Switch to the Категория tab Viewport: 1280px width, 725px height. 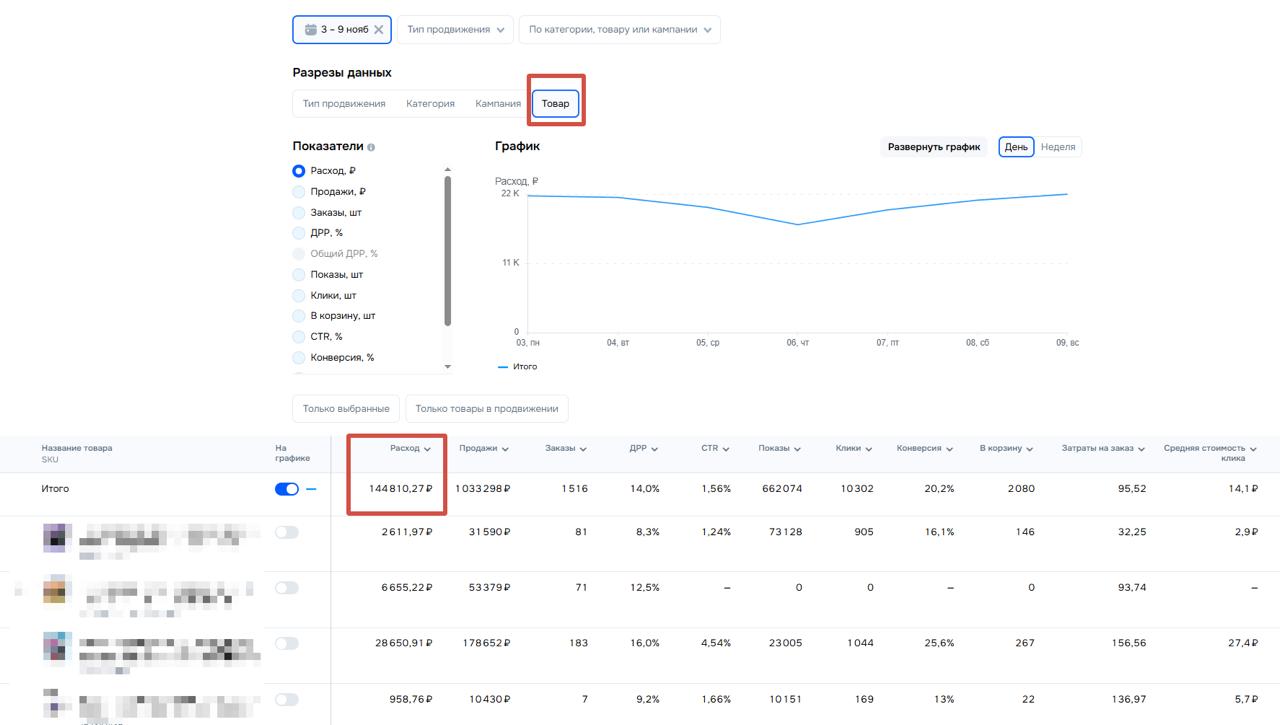coord(430,104)
